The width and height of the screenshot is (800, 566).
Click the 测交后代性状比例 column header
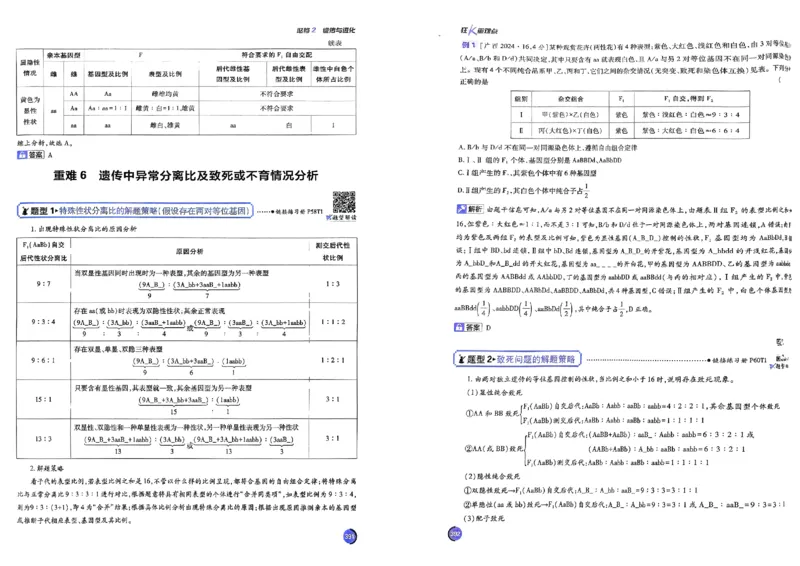coord(333,252)
